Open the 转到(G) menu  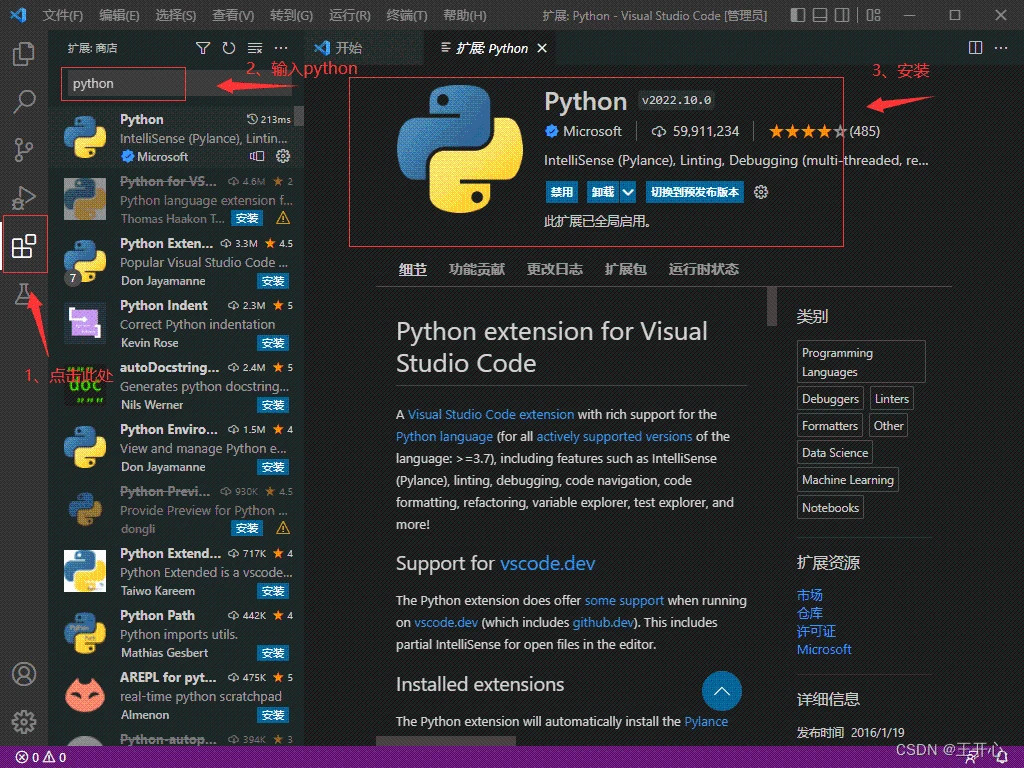(291, 15)
